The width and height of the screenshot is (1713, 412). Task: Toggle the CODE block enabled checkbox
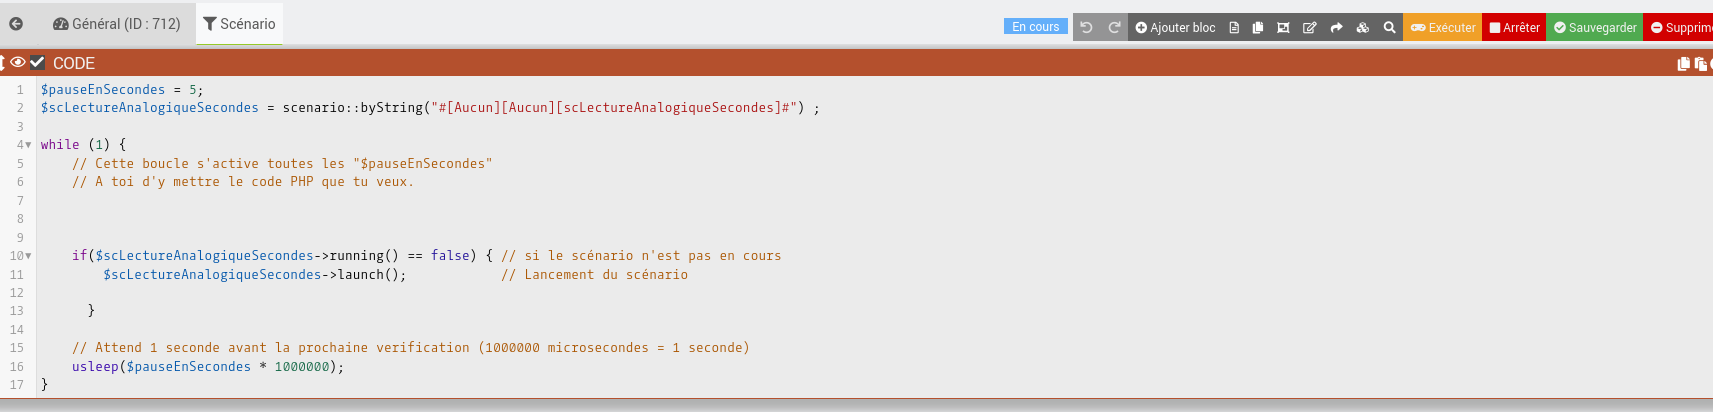37,62
